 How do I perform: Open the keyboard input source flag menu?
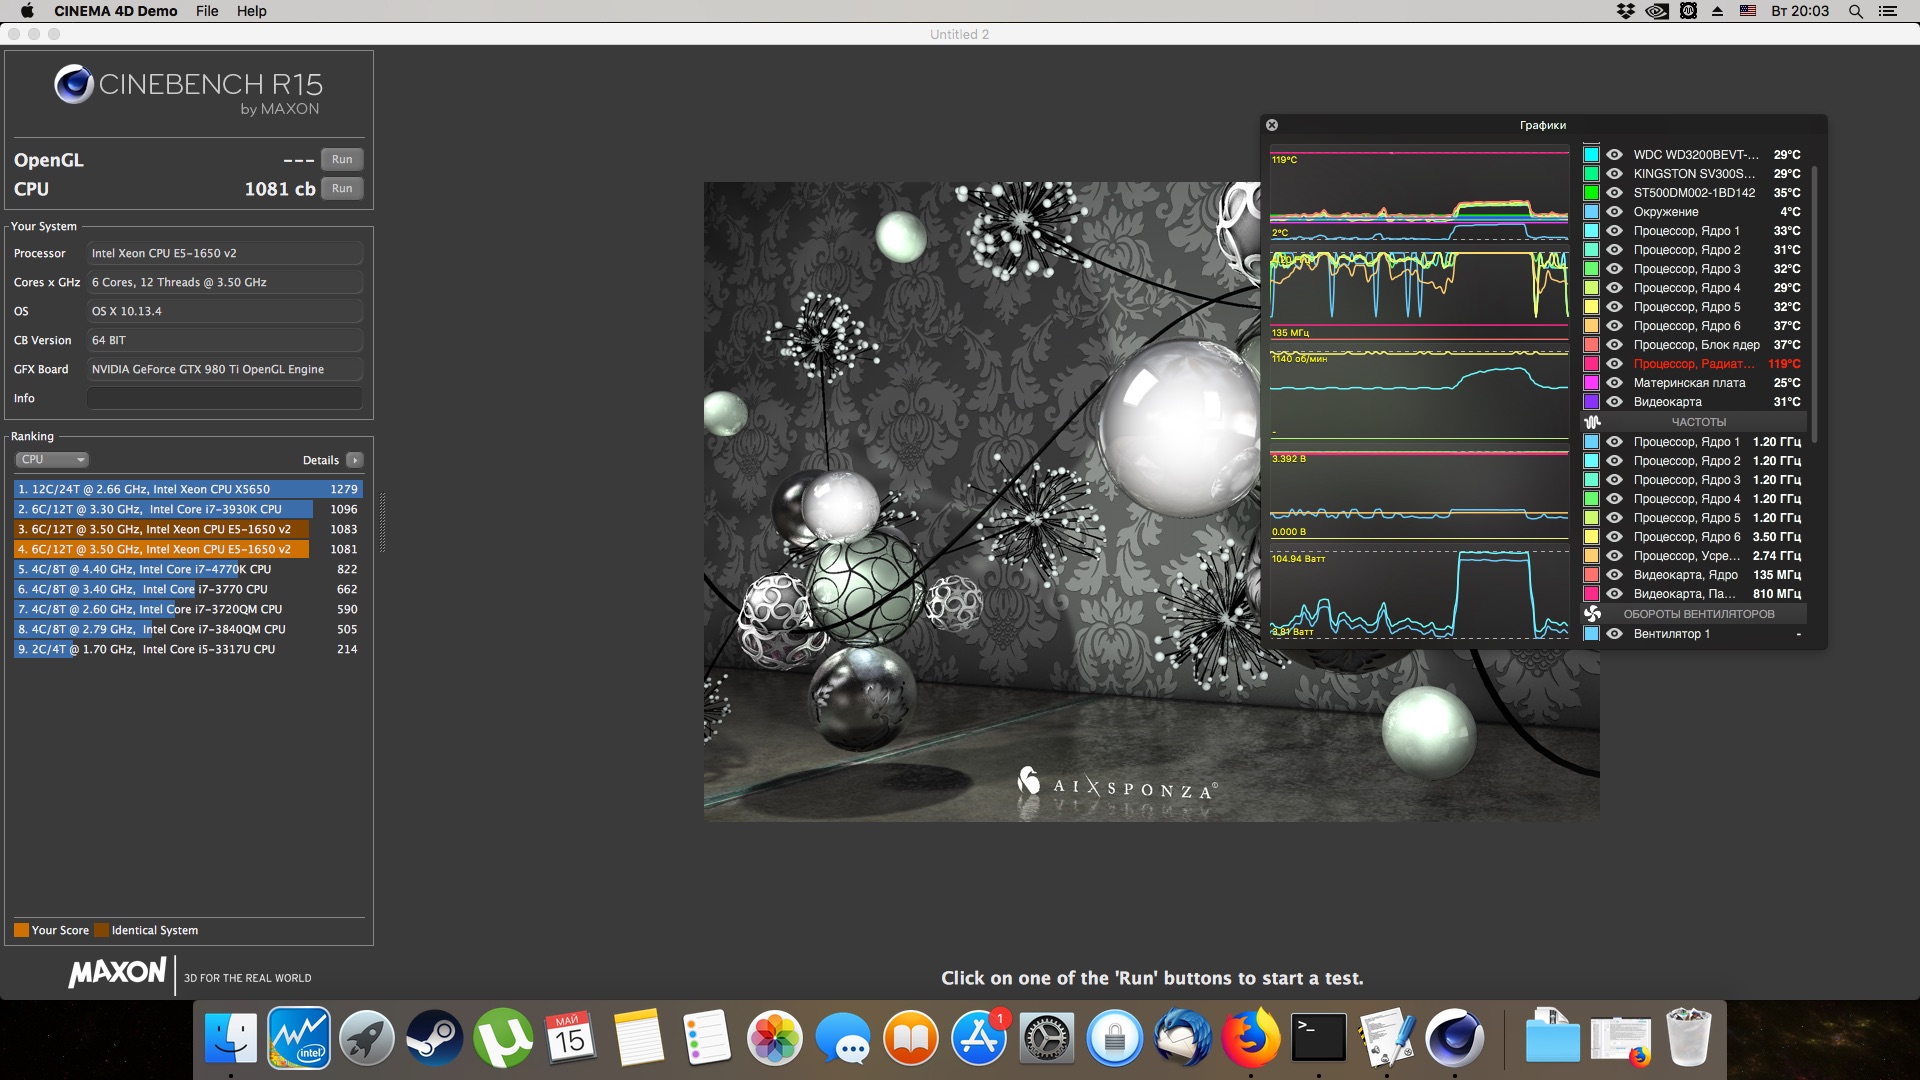pyautogui.click(x=1748, y=11)
